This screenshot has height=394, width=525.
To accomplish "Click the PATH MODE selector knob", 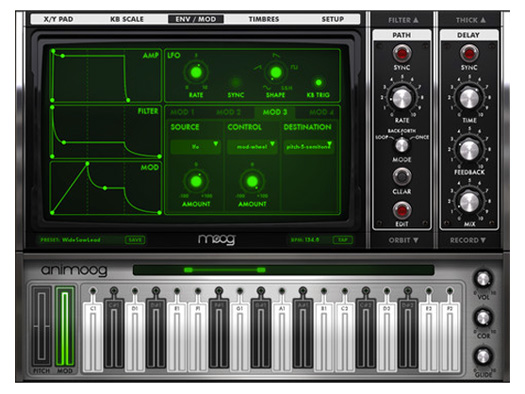I will 402,145.
